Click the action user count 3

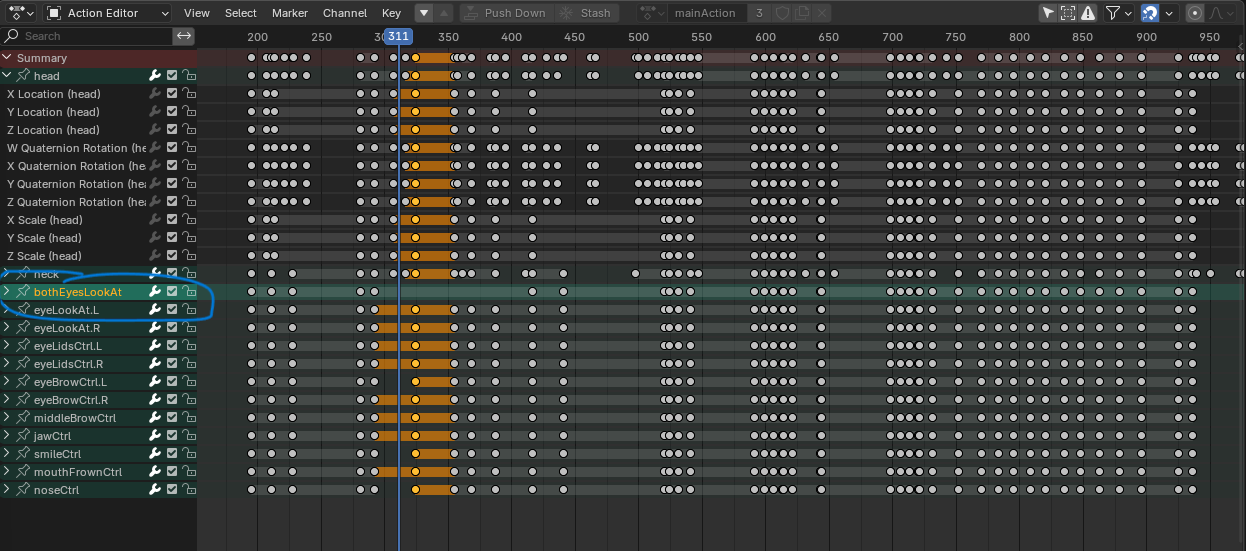760,13
